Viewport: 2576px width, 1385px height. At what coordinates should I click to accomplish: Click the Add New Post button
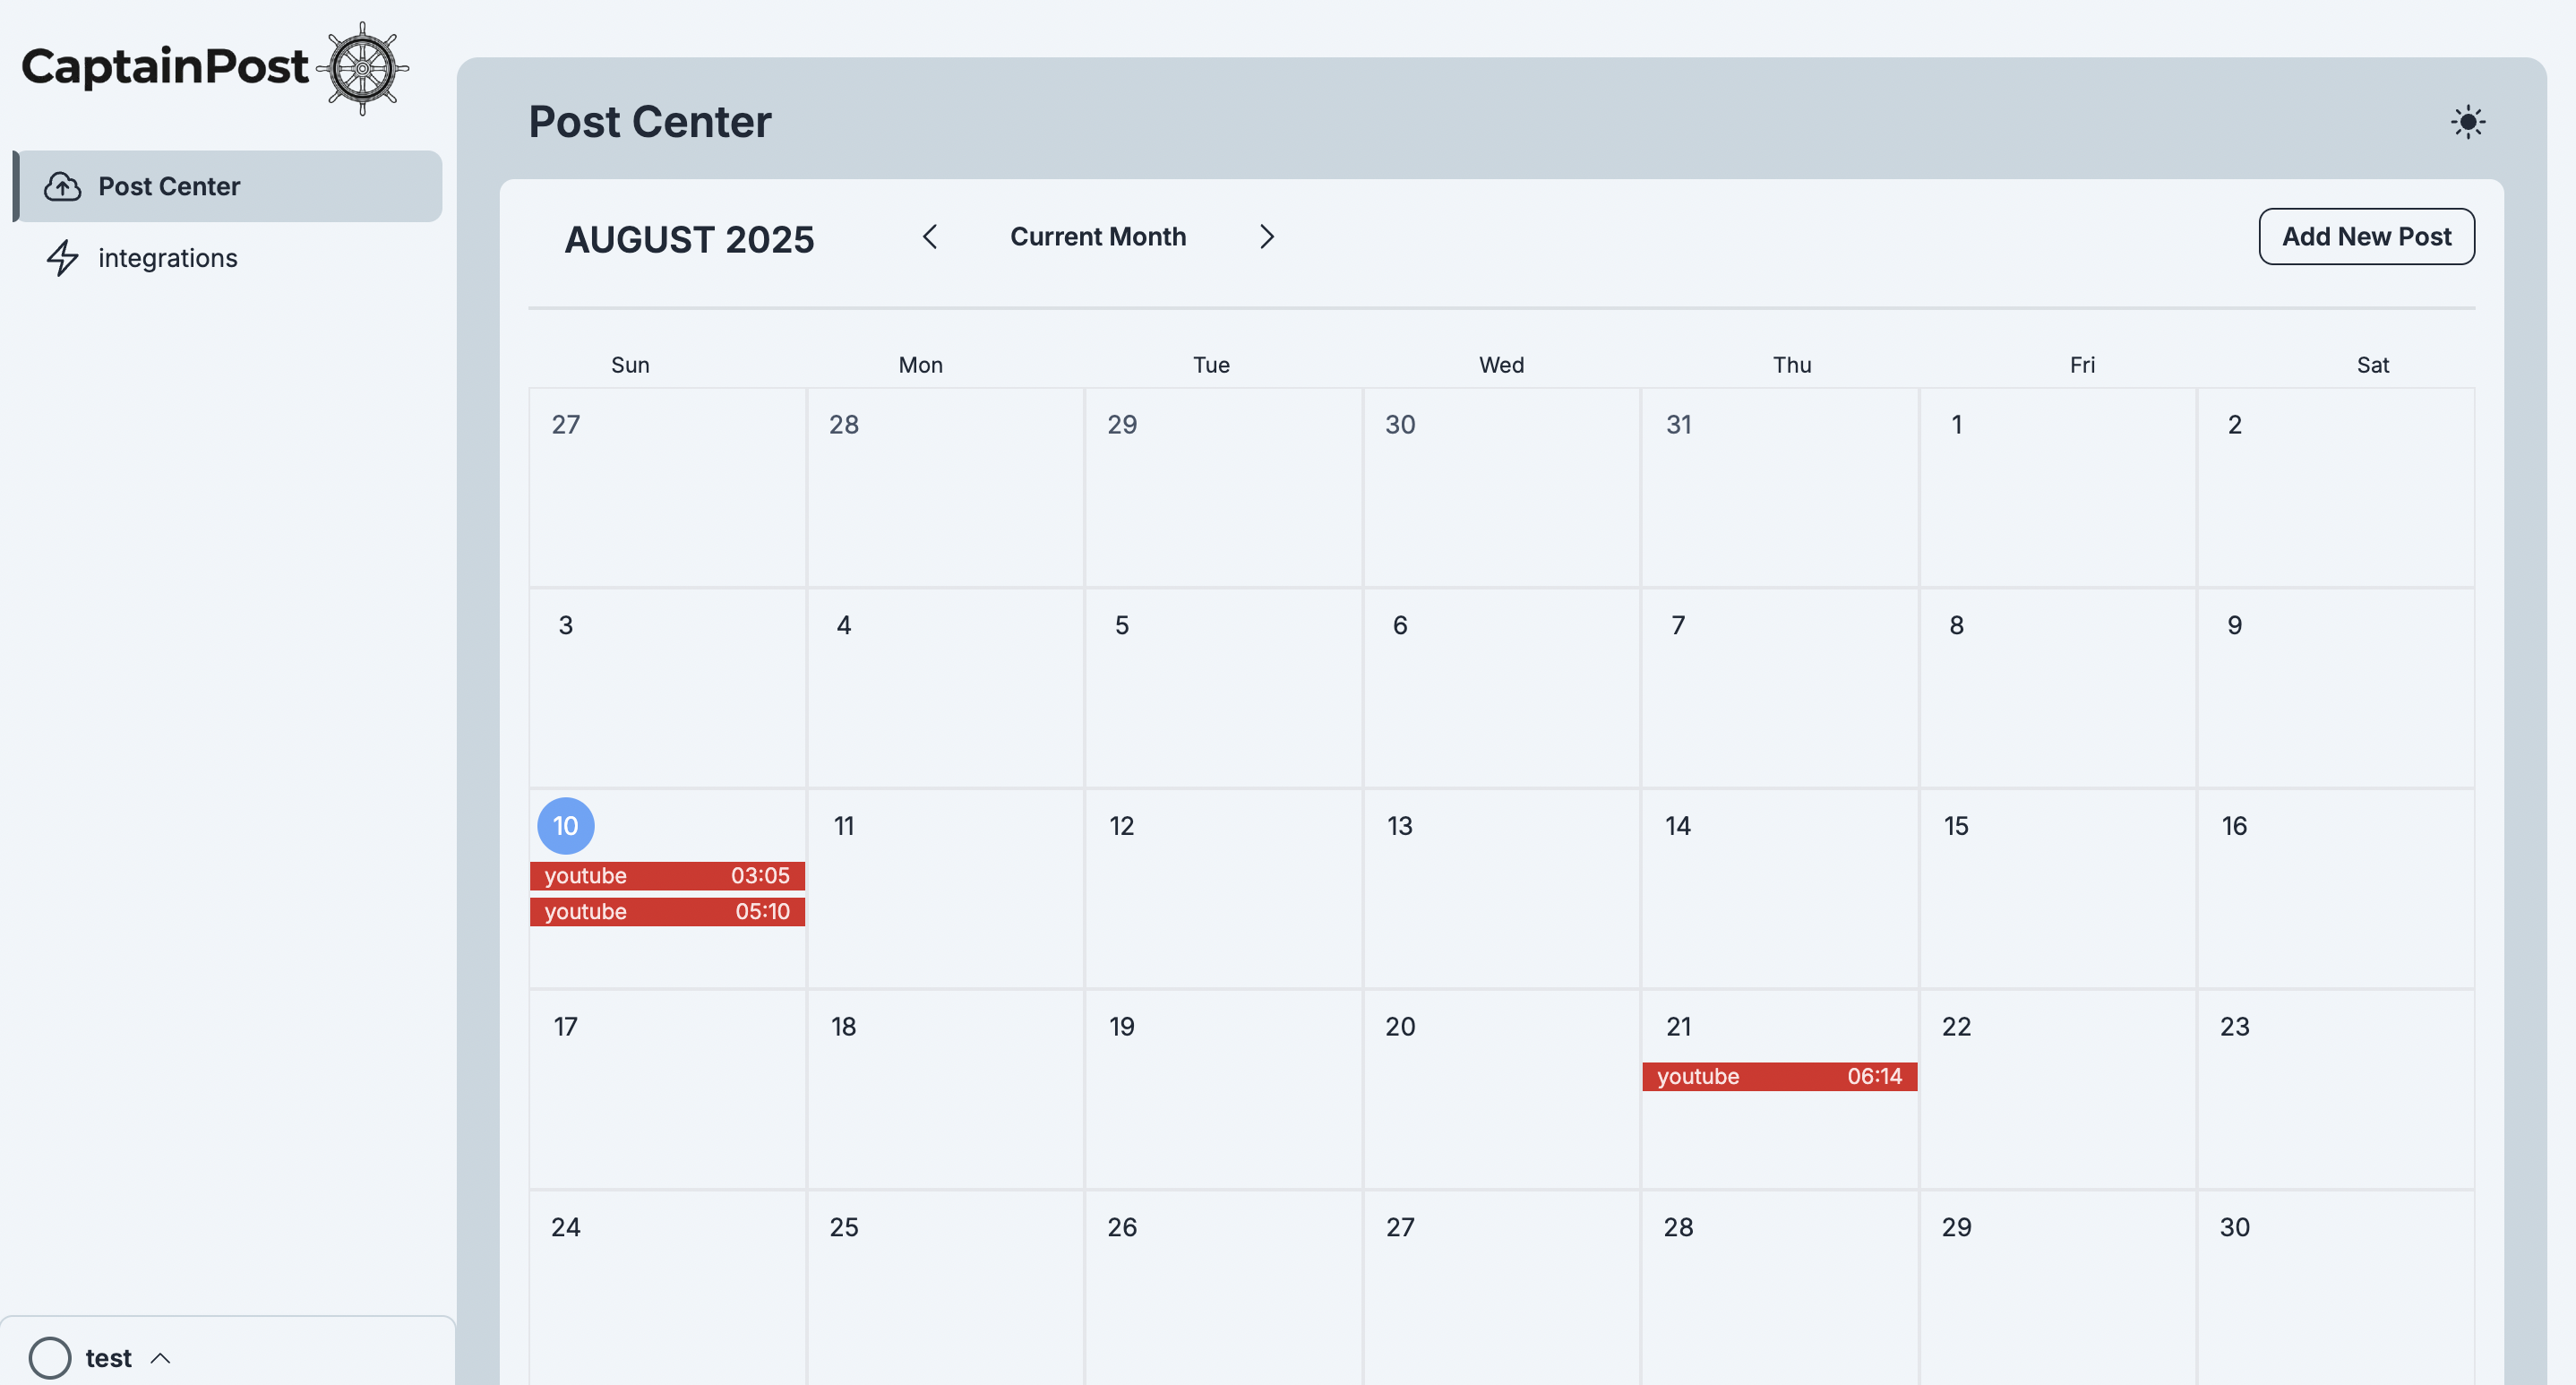(2366, 237)
